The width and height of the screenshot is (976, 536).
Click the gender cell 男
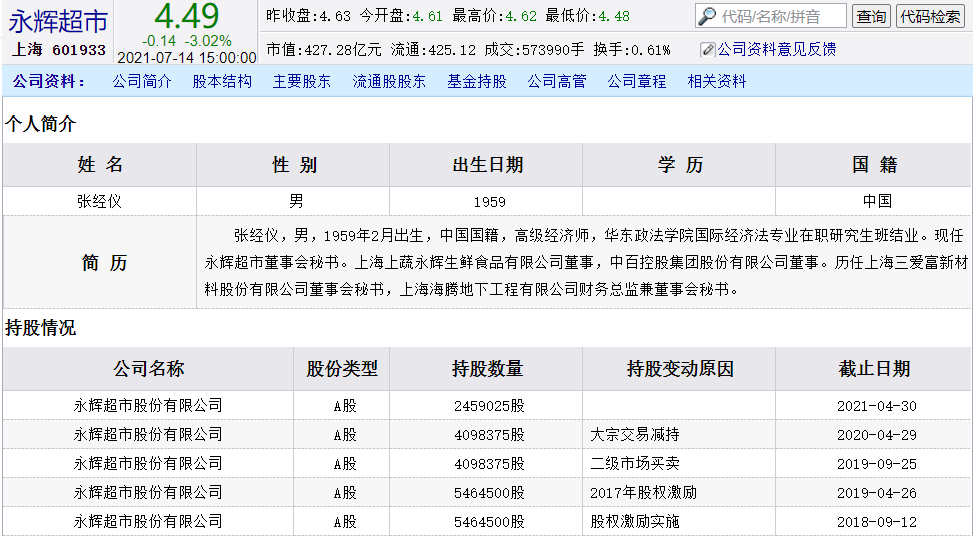coord(296,201)
